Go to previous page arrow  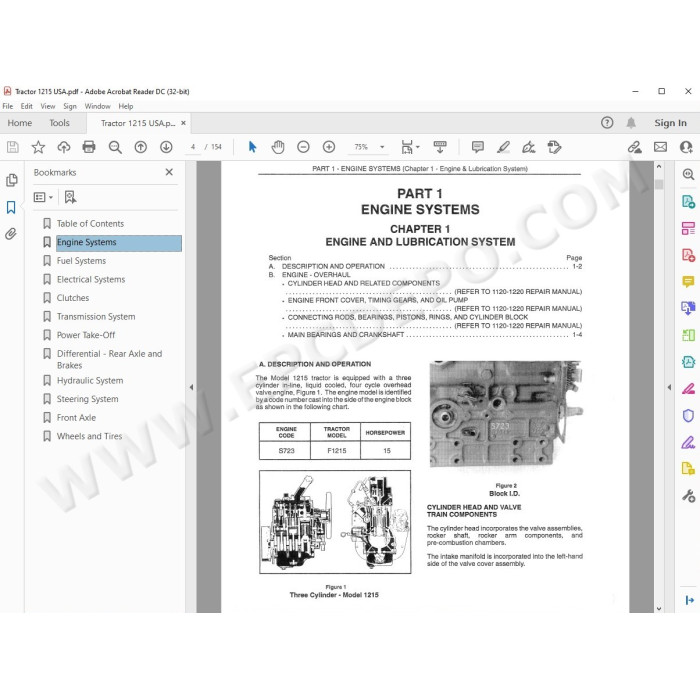coord(141,147)
